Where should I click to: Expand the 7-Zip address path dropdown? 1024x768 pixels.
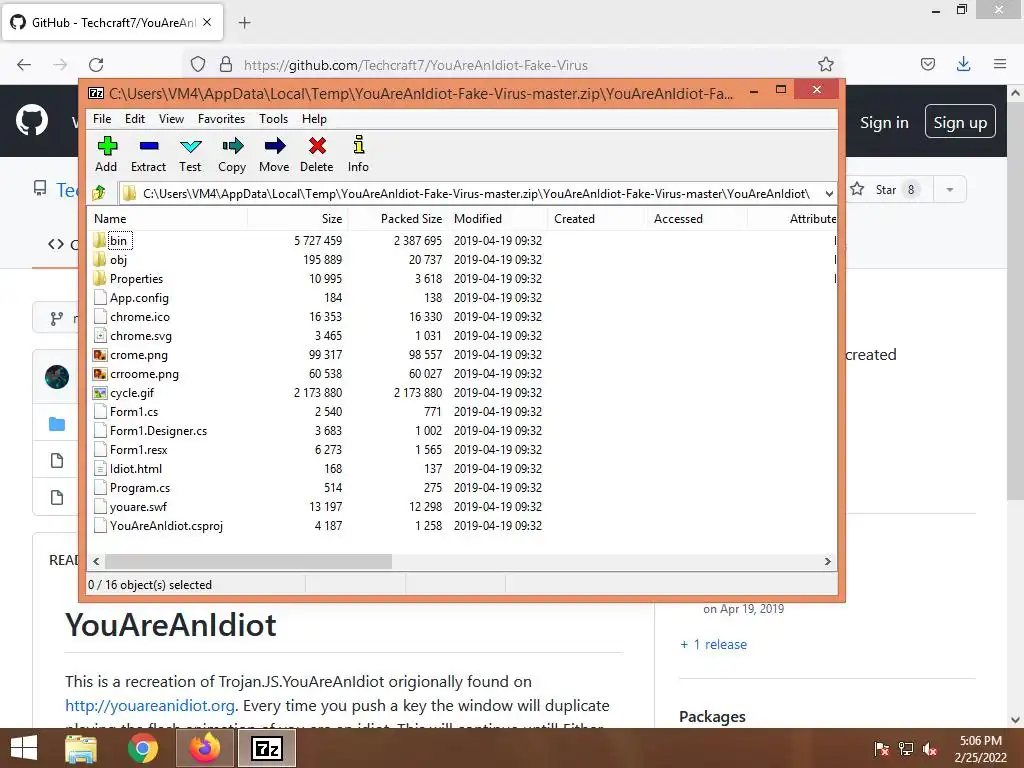pyautogui.click(x=829, y=193)
